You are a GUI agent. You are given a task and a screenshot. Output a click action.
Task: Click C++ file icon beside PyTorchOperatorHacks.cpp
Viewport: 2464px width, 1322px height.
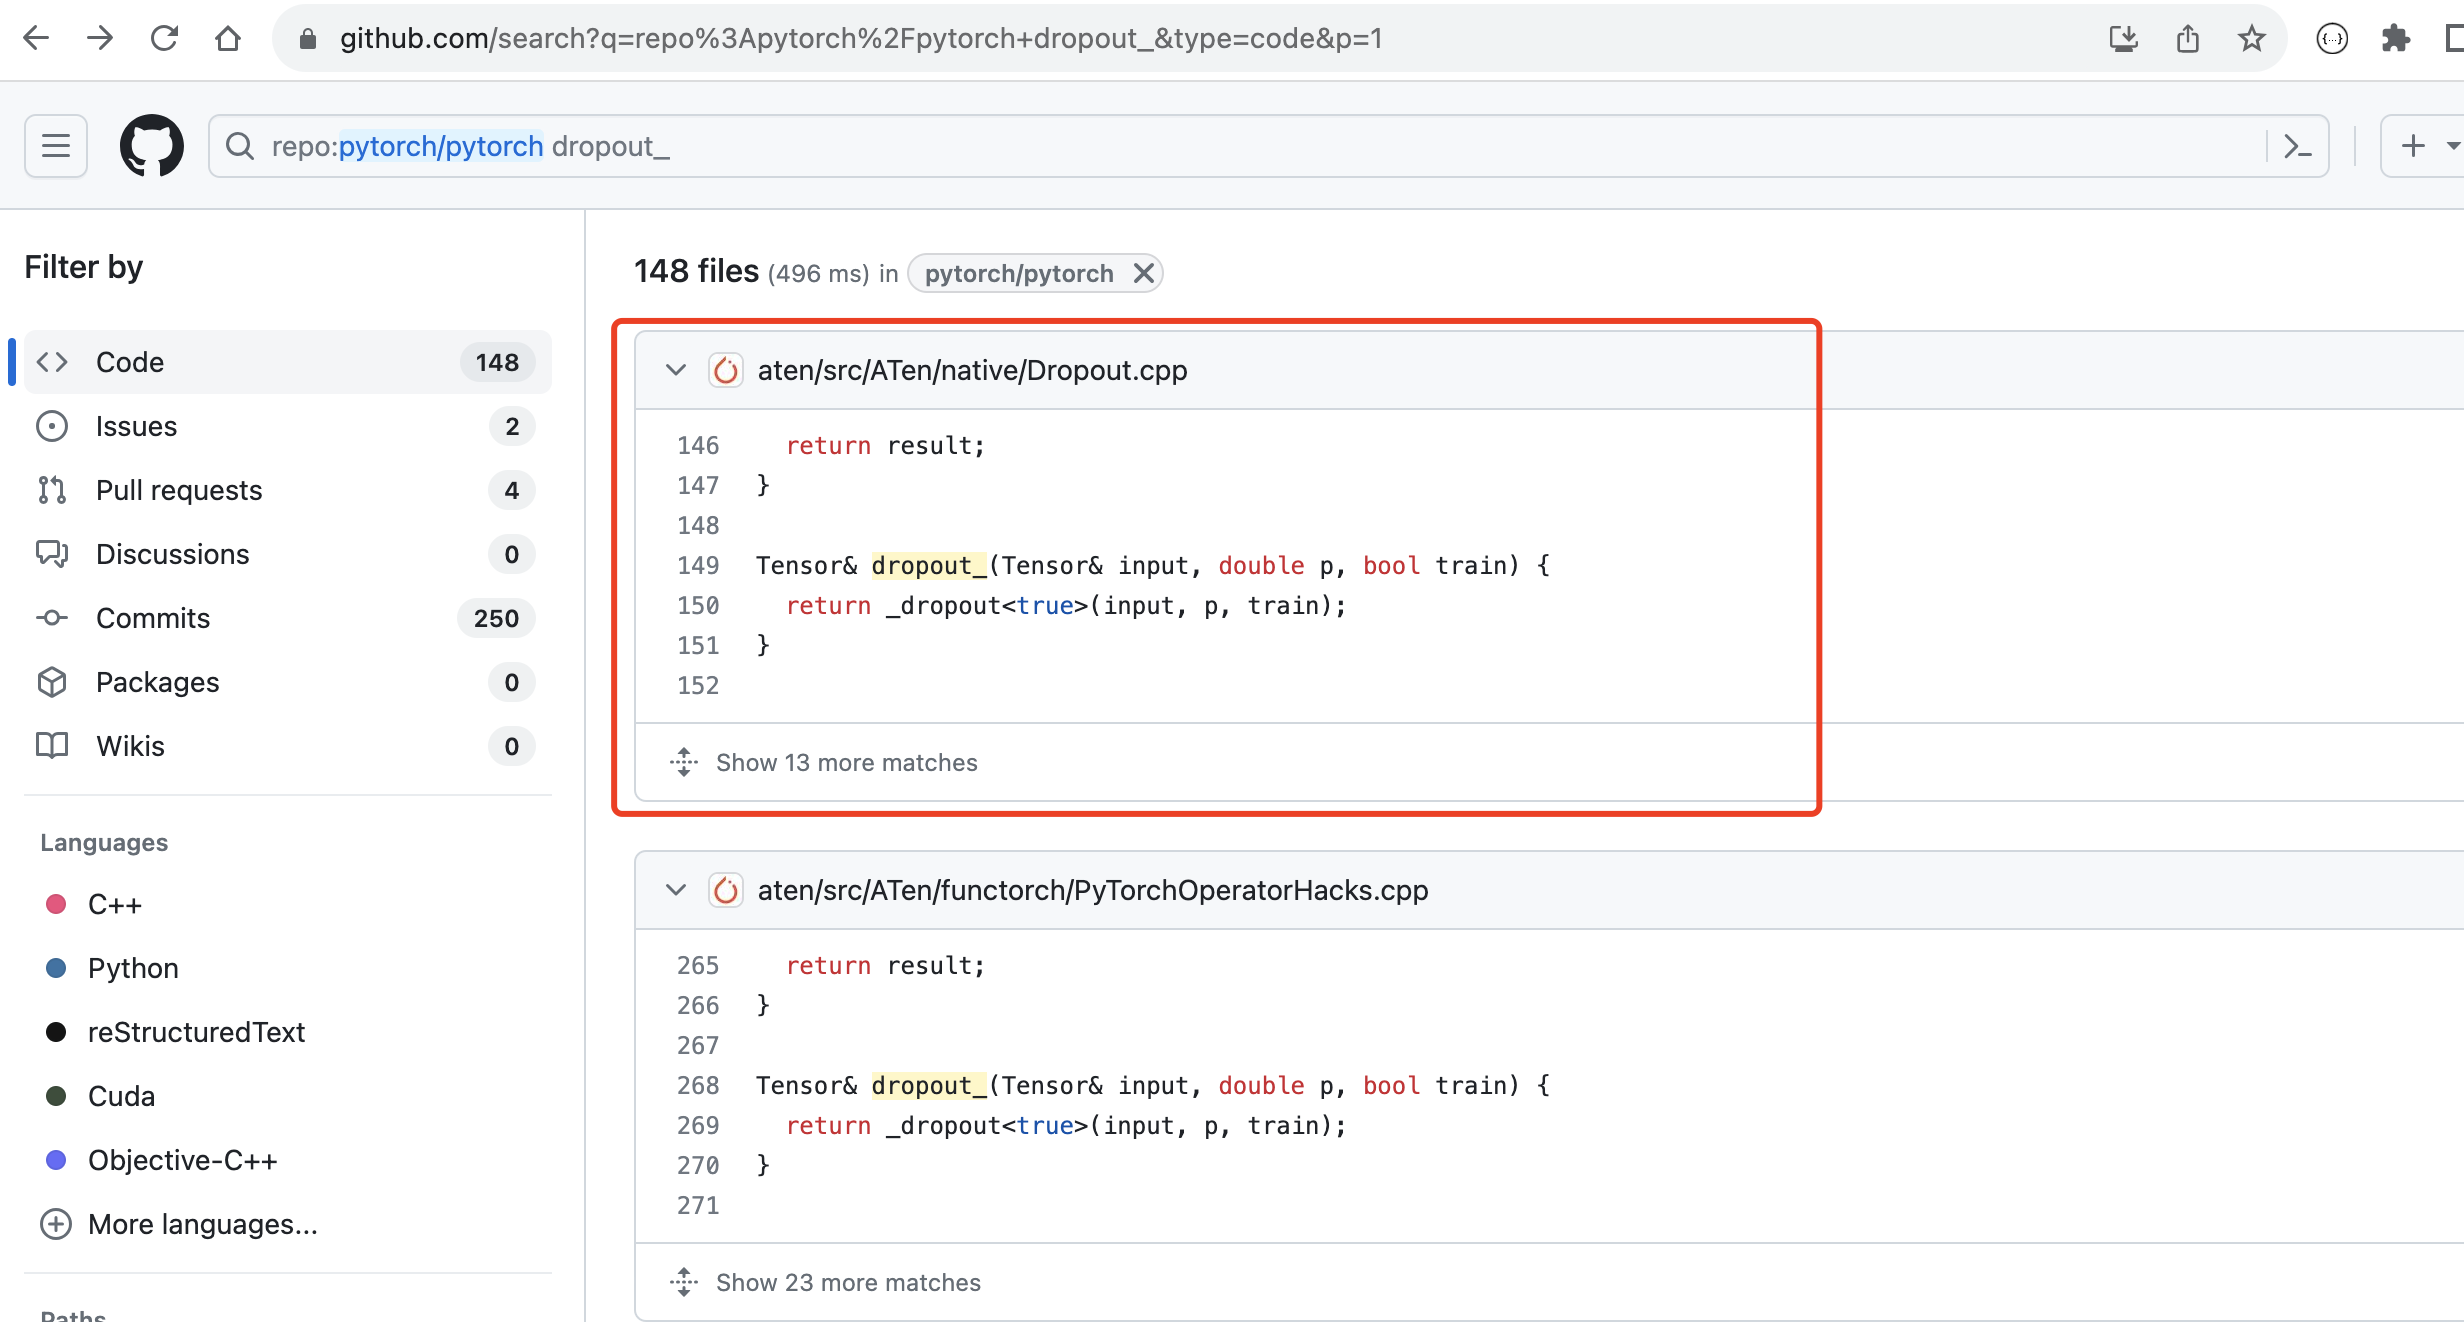(726, 890)
